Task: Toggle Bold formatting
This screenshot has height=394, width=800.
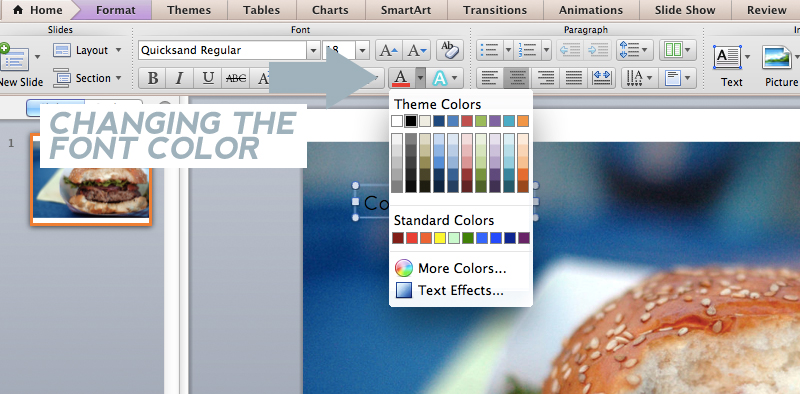Action: (152, 78)
